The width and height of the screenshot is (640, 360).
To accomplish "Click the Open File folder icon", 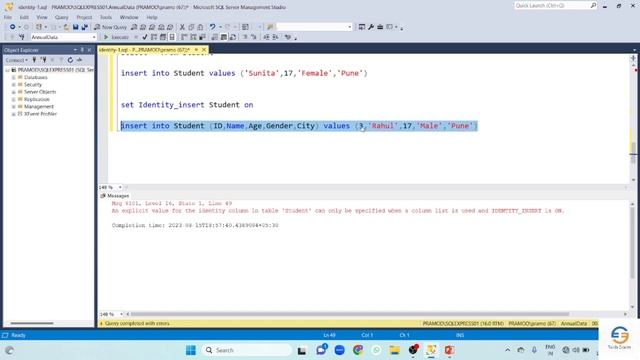I will (x=66, y=27).
